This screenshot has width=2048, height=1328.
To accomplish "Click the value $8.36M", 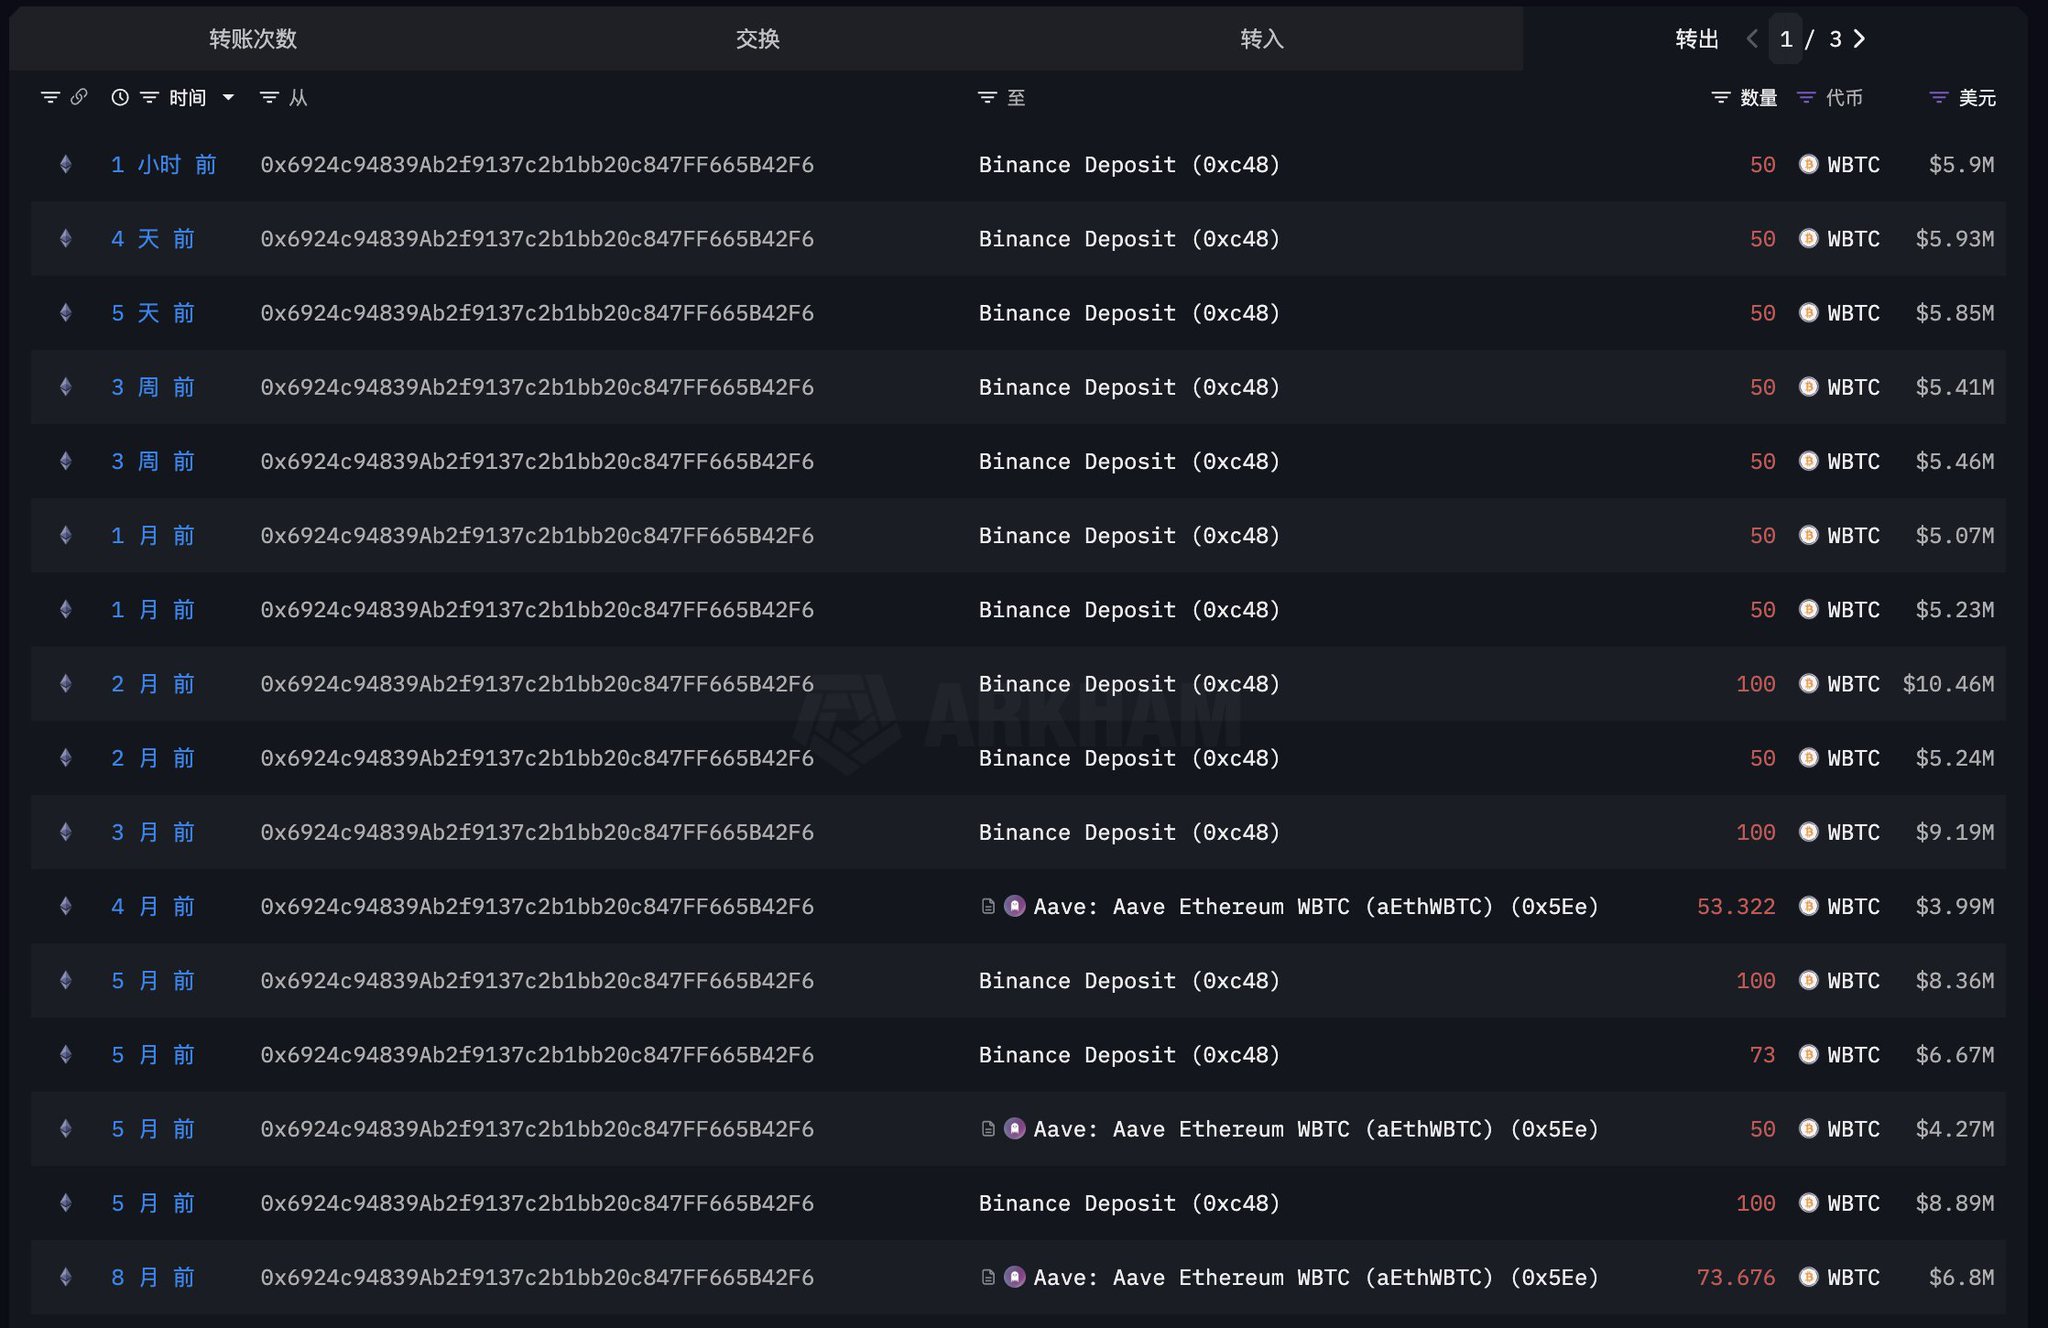I will click(1954, 981).
